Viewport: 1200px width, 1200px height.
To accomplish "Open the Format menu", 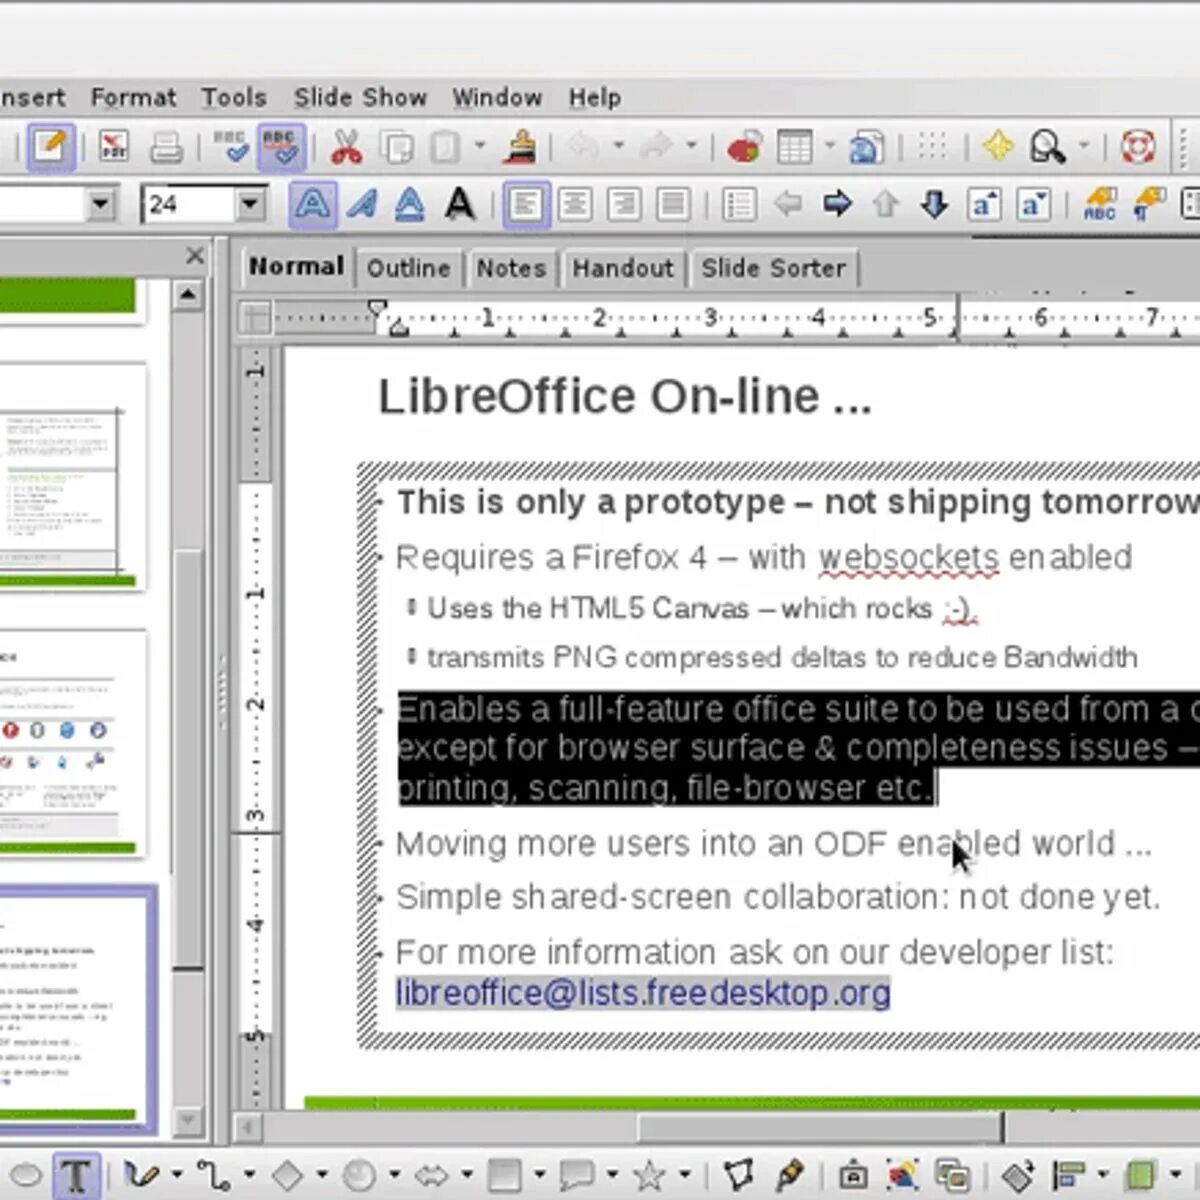I will (x=133, y=98).
